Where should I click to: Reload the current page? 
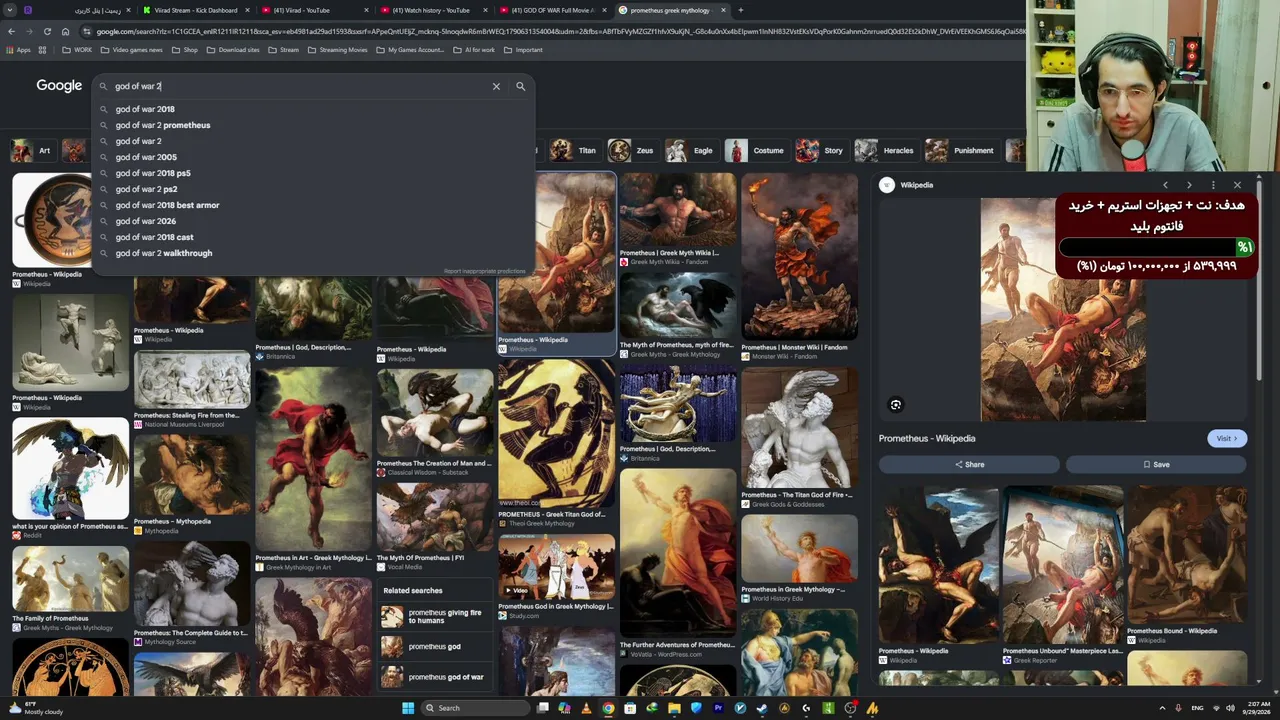pyautogui.click(x=47, y=31)
